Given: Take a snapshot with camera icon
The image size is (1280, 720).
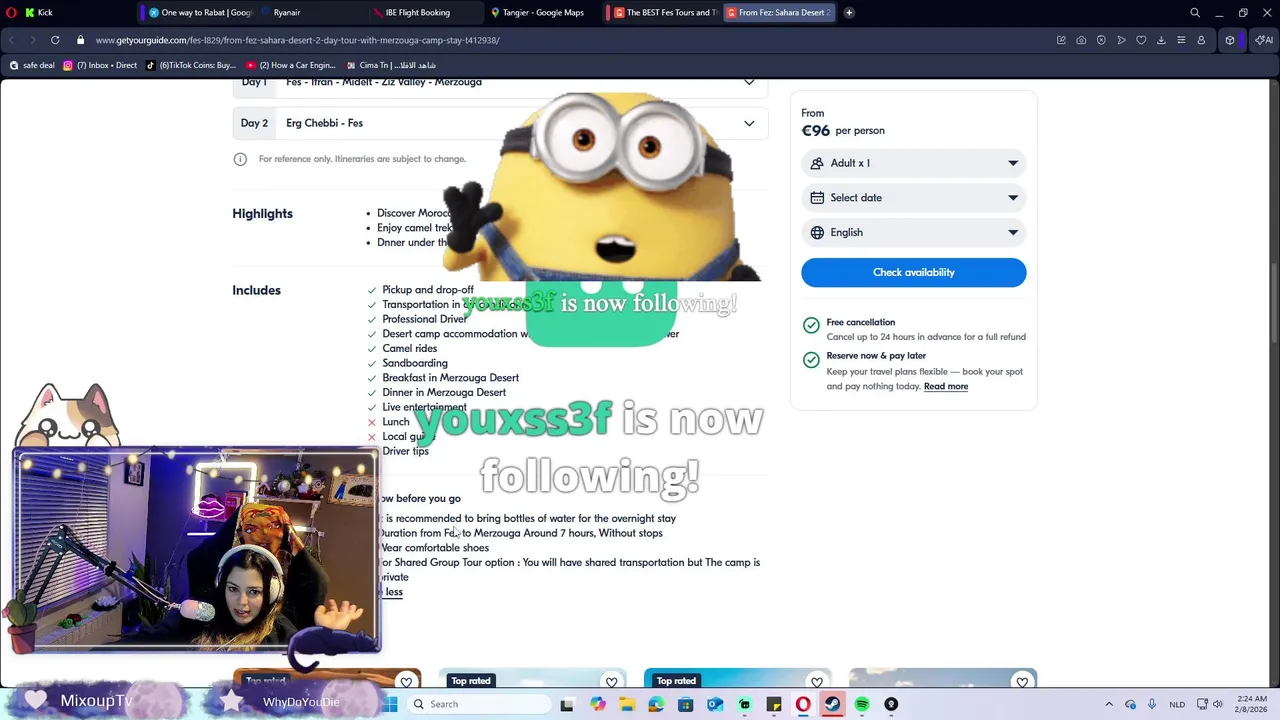Looking at the screenshot, I should point(1081,40).
